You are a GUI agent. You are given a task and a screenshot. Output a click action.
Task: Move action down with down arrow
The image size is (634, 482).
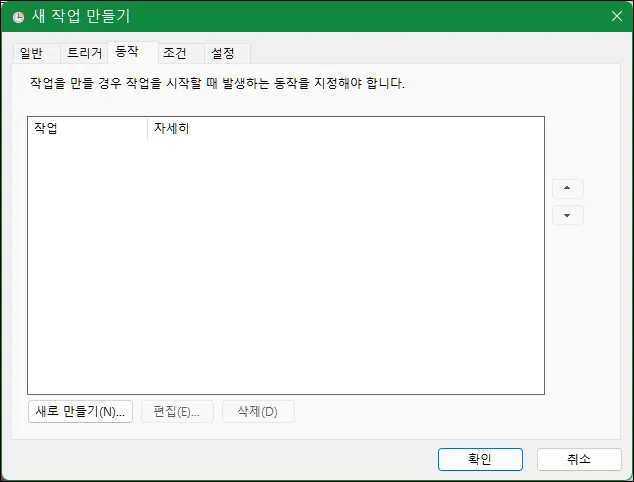(x=567, y=215)
